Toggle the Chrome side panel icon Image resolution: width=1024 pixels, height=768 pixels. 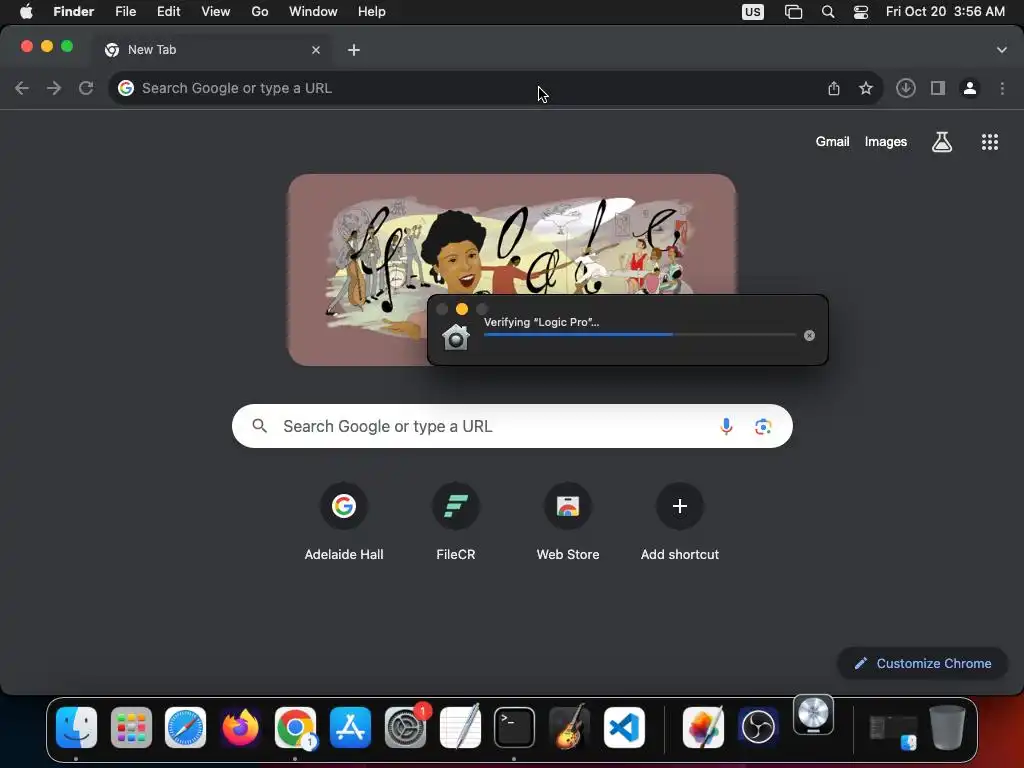[938, 88]
